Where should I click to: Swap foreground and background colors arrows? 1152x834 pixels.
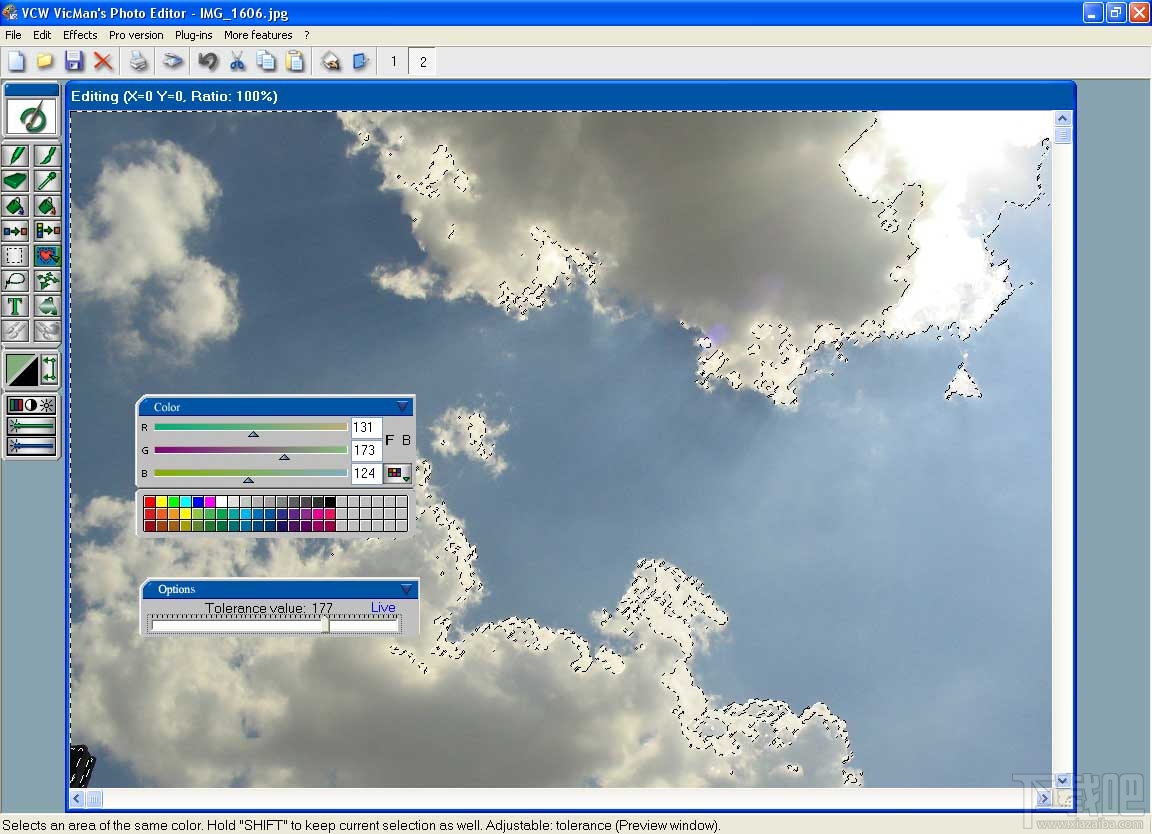[48, 370]
